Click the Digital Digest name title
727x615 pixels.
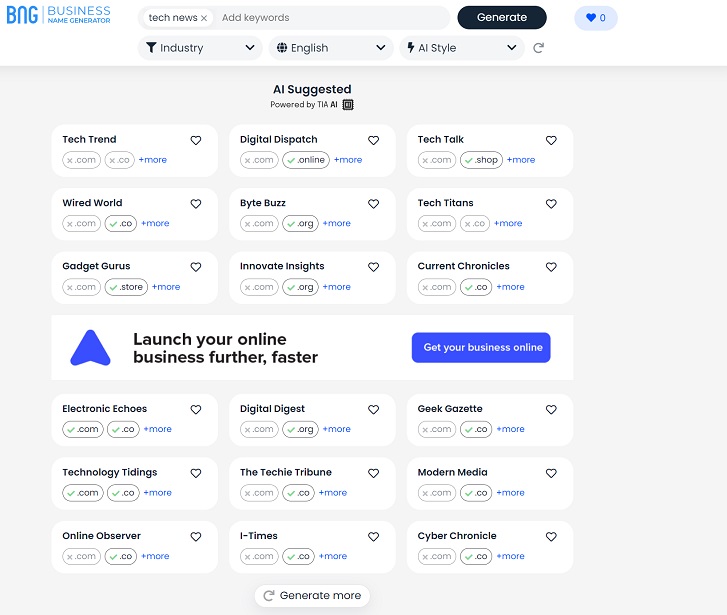272,409
